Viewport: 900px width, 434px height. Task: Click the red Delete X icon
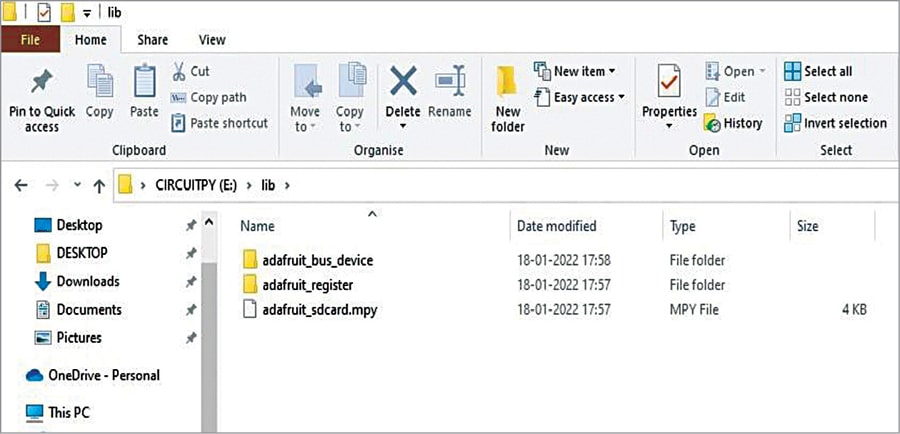[x=403, y=81]
